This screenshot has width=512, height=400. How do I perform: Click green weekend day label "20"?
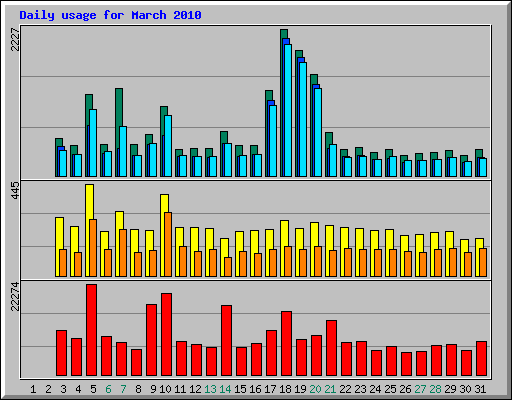coord(315,389)
